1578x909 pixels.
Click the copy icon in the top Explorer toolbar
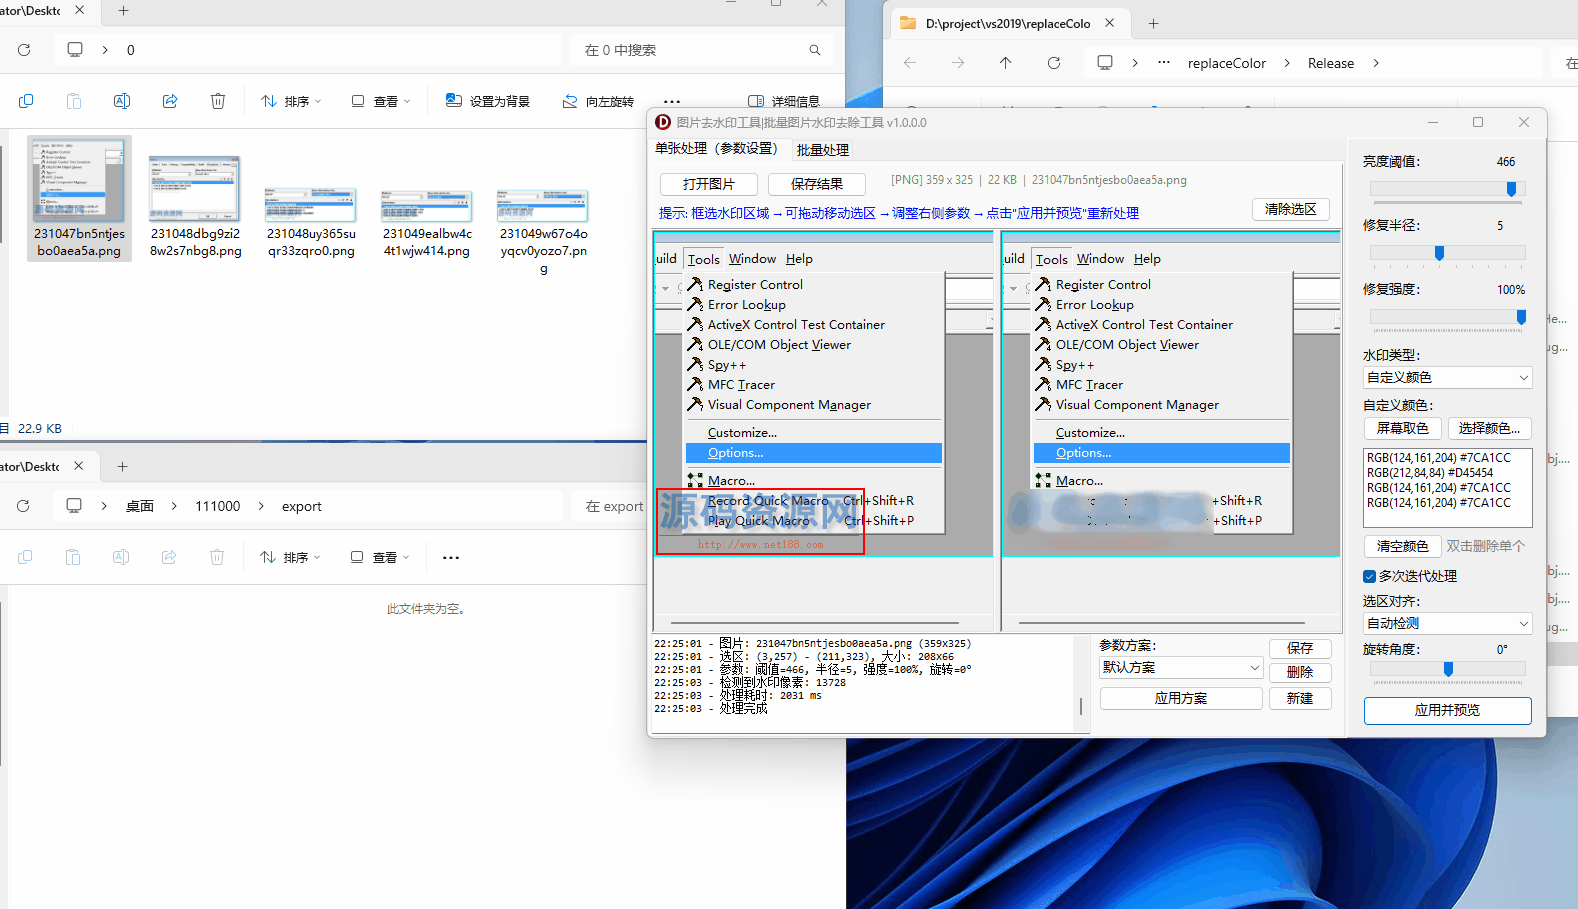point(26,101)
